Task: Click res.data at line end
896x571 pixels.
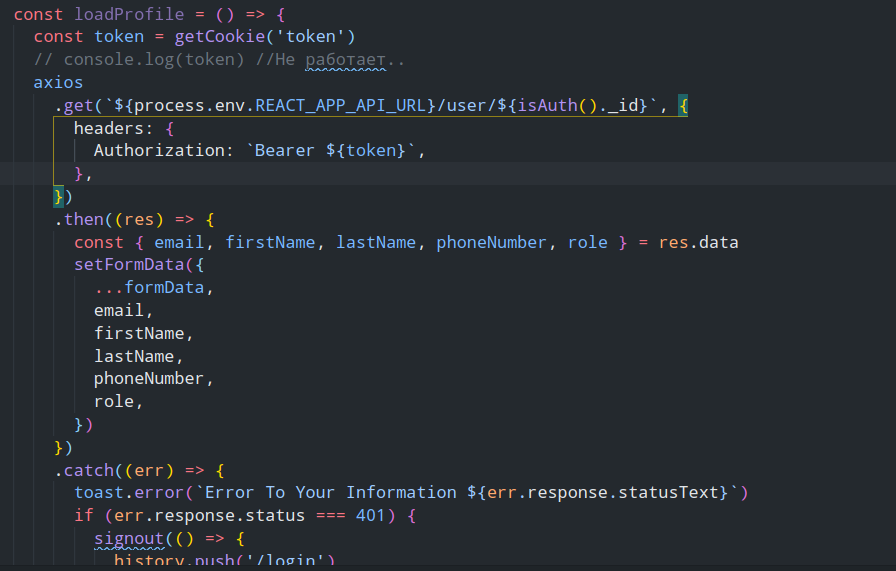Action: 698,242
